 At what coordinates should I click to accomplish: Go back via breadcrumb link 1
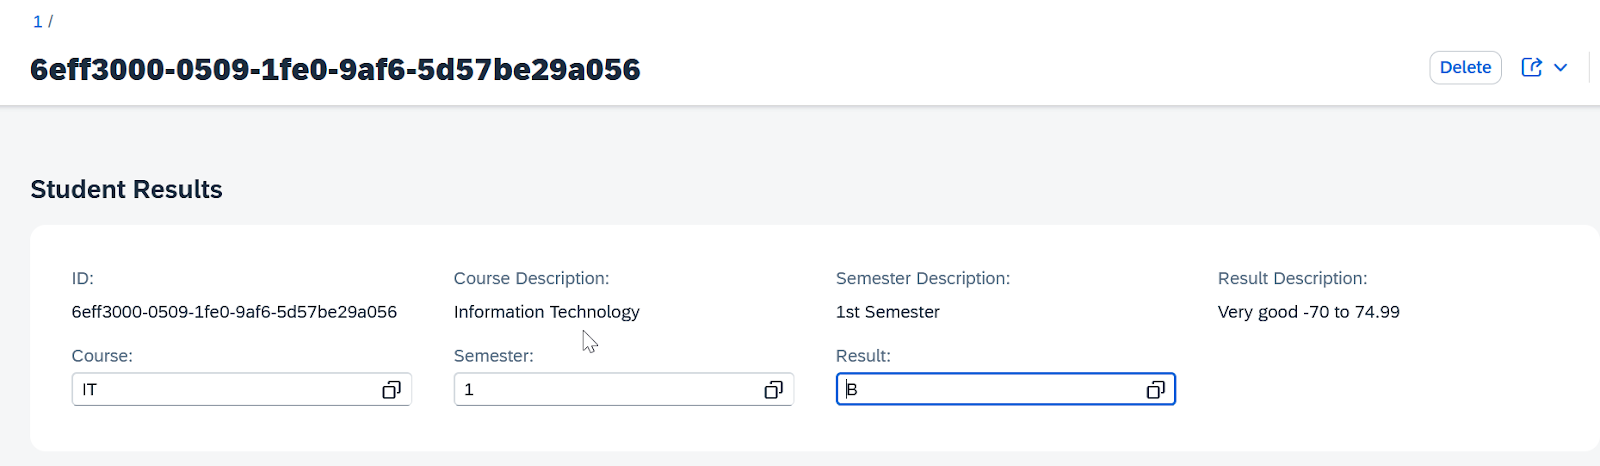tap(38, 21)
